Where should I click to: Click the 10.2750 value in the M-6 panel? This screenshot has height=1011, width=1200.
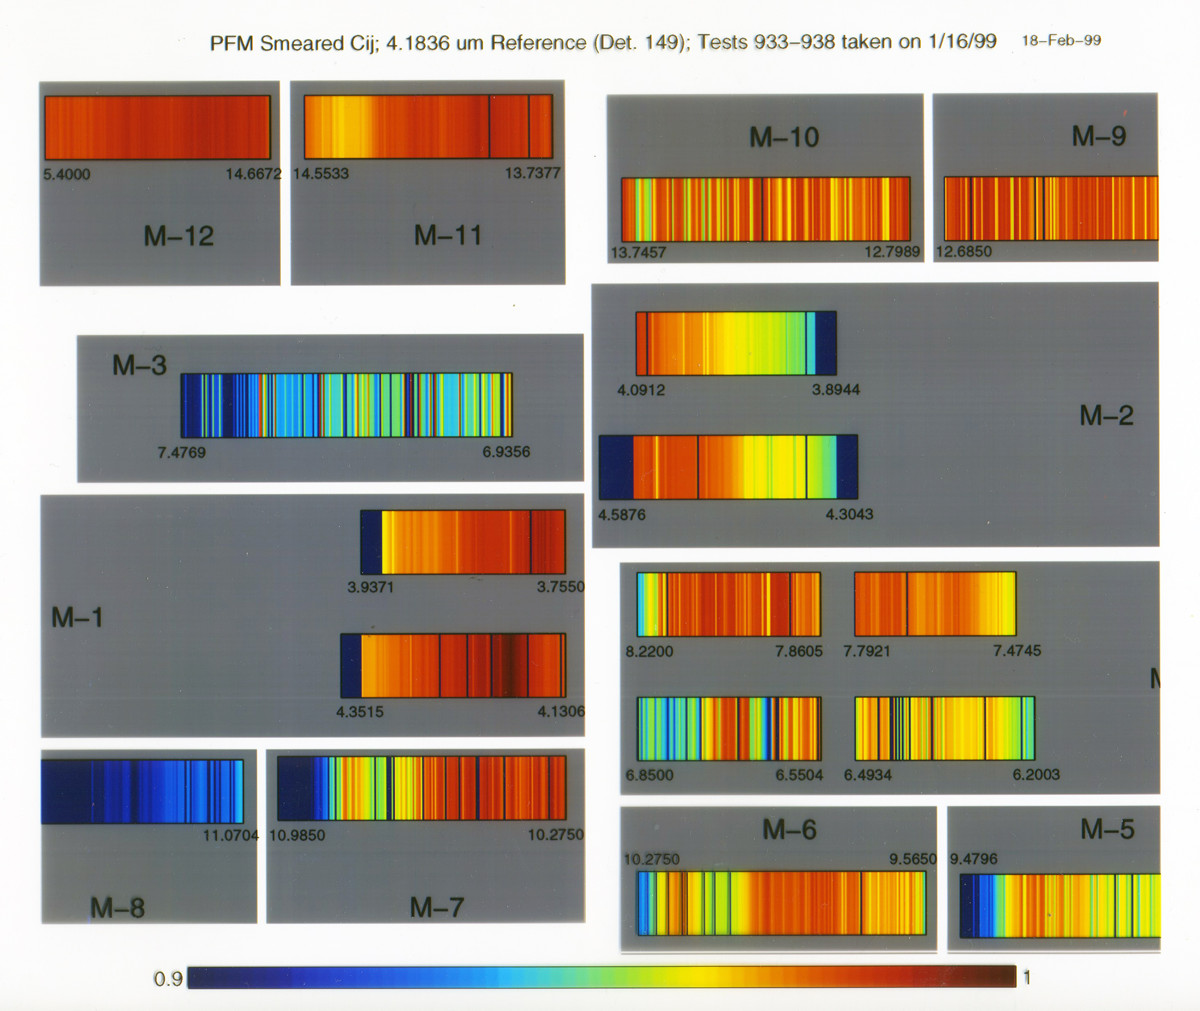651,859
